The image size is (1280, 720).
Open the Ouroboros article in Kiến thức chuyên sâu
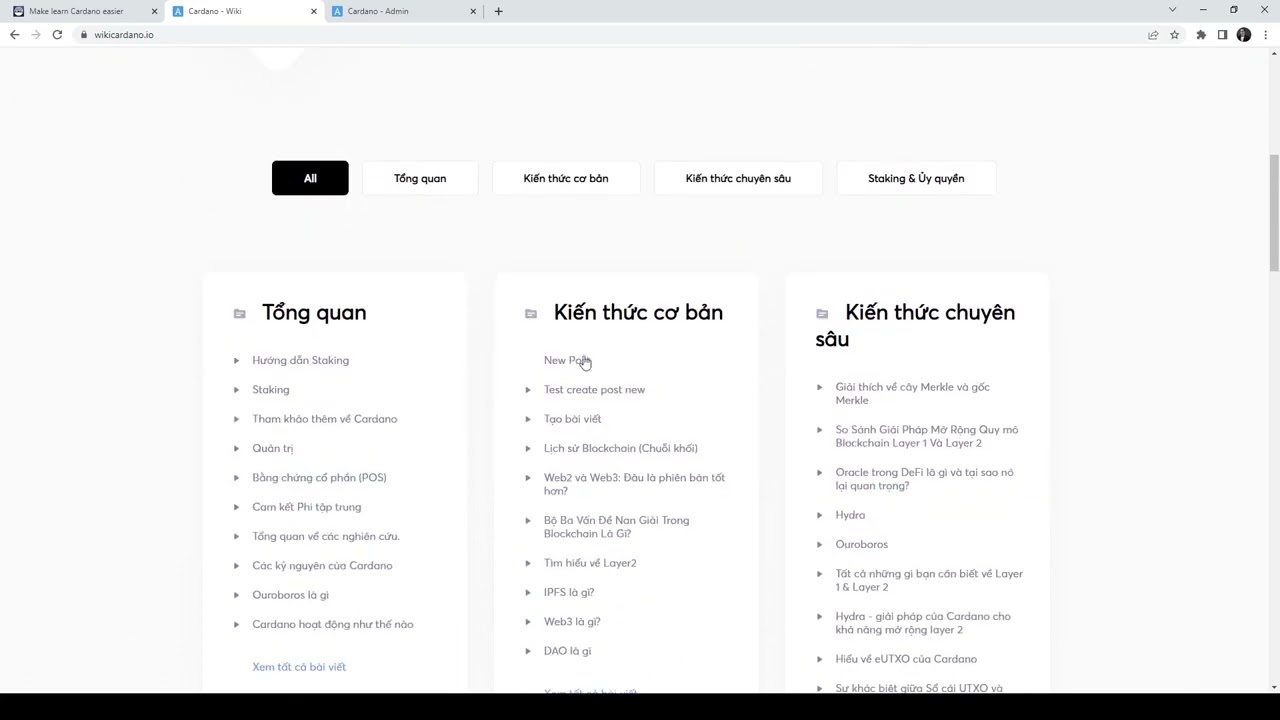(862, 544)
